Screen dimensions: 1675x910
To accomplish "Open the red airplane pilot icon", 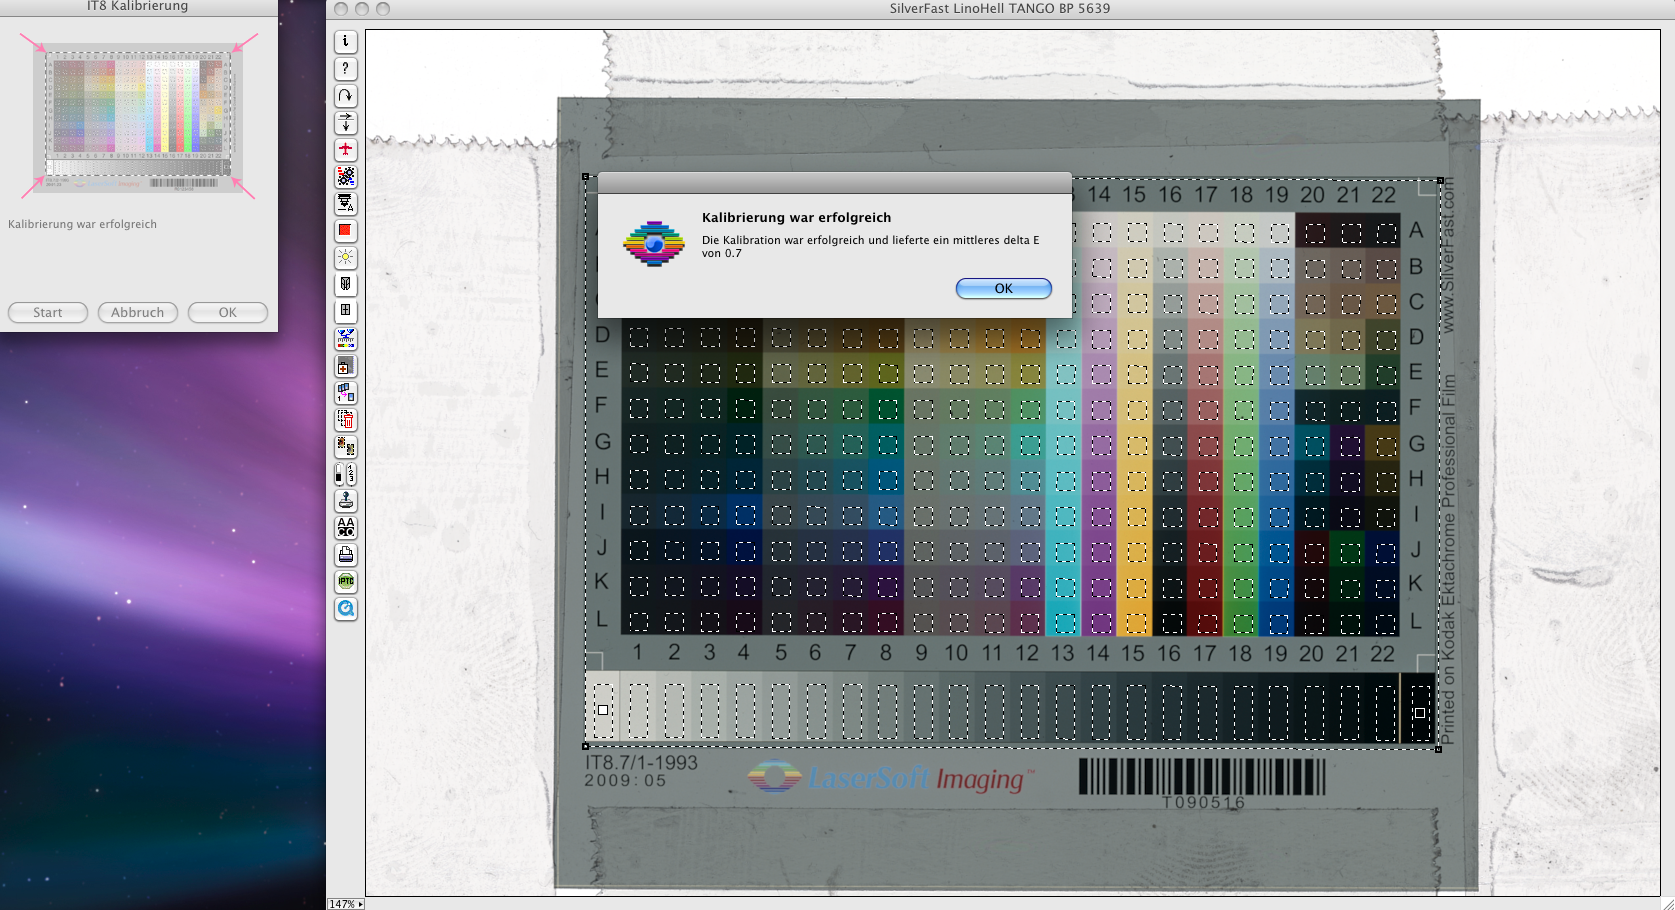I will (x=345, y=149).
